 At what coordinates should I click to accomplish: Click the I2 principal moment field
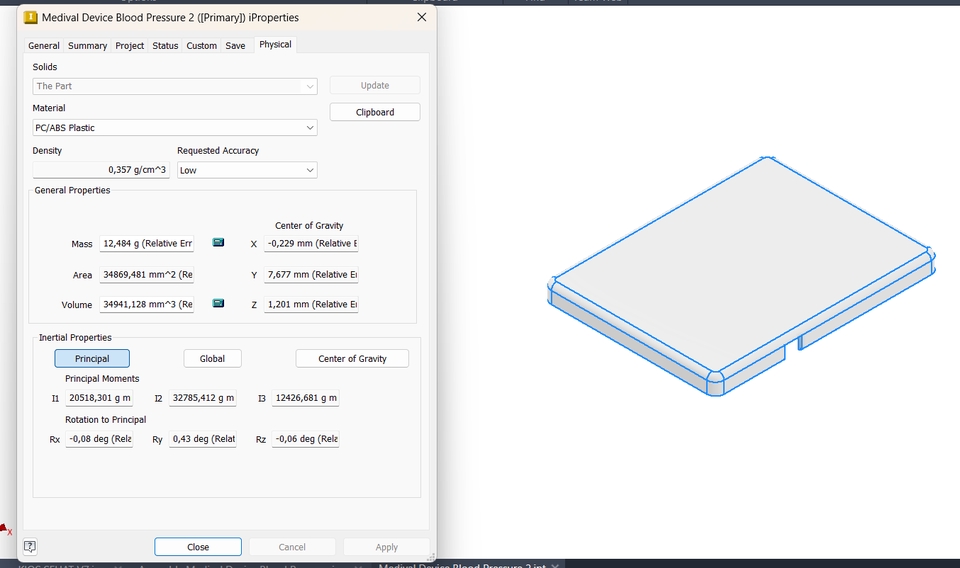[x=203, y=398]
